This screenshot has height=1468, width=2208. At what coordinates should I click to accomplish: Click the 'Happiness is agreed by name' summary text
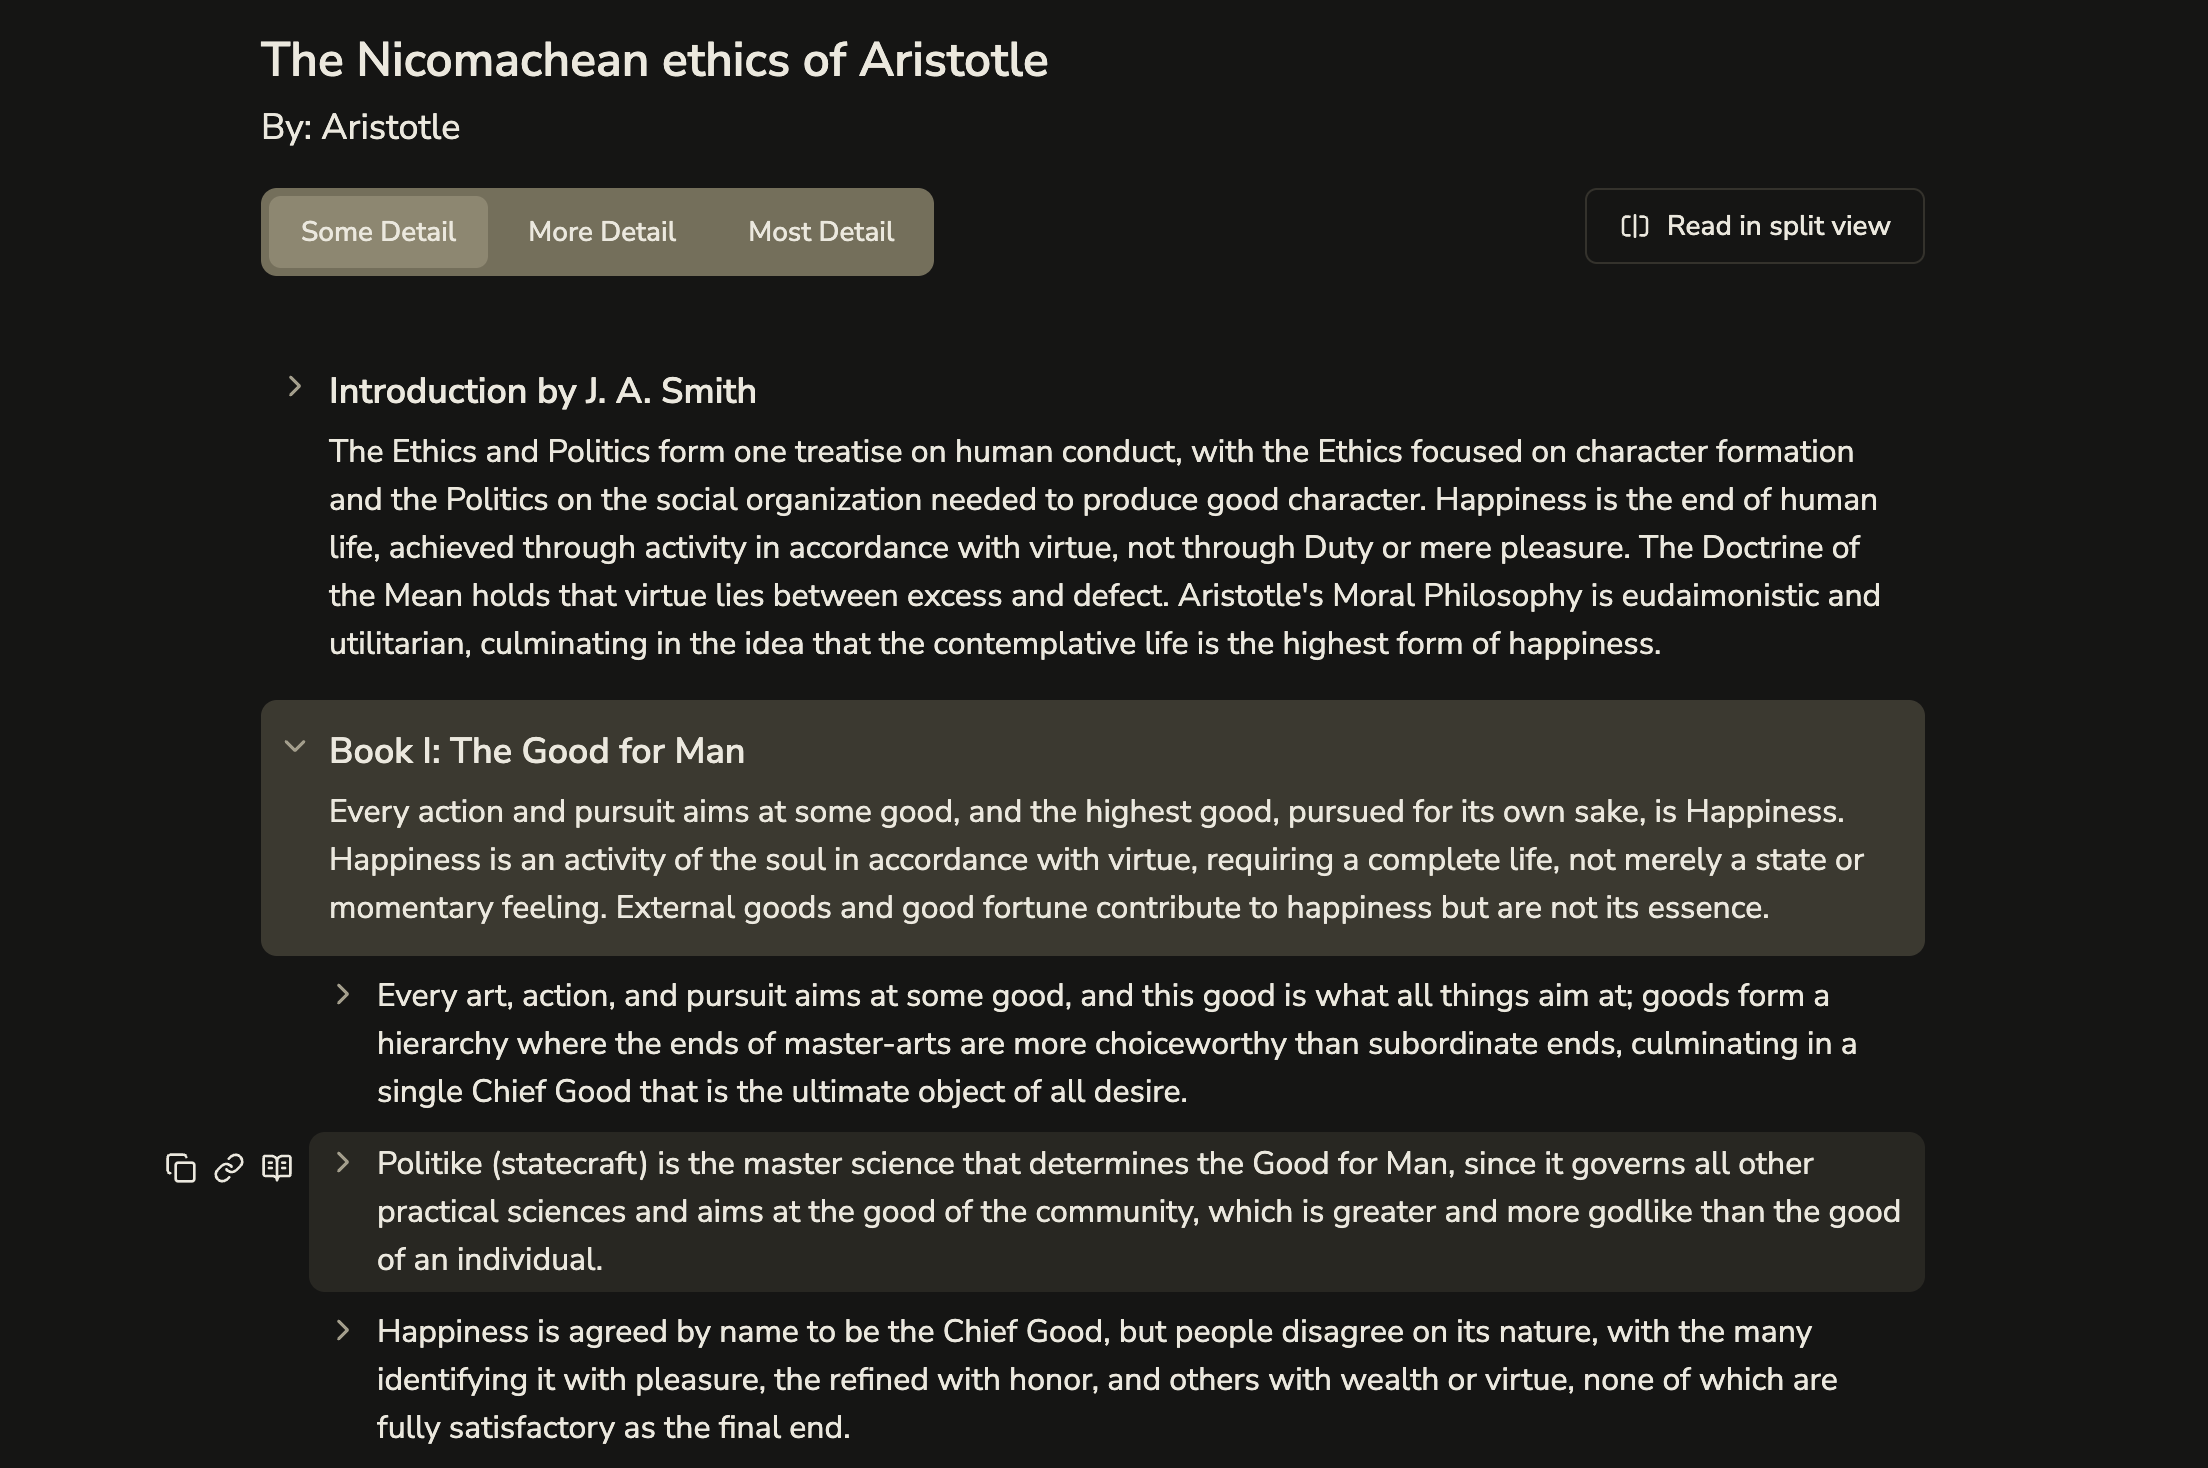pyautogui.click(x=1107, y=1379)
